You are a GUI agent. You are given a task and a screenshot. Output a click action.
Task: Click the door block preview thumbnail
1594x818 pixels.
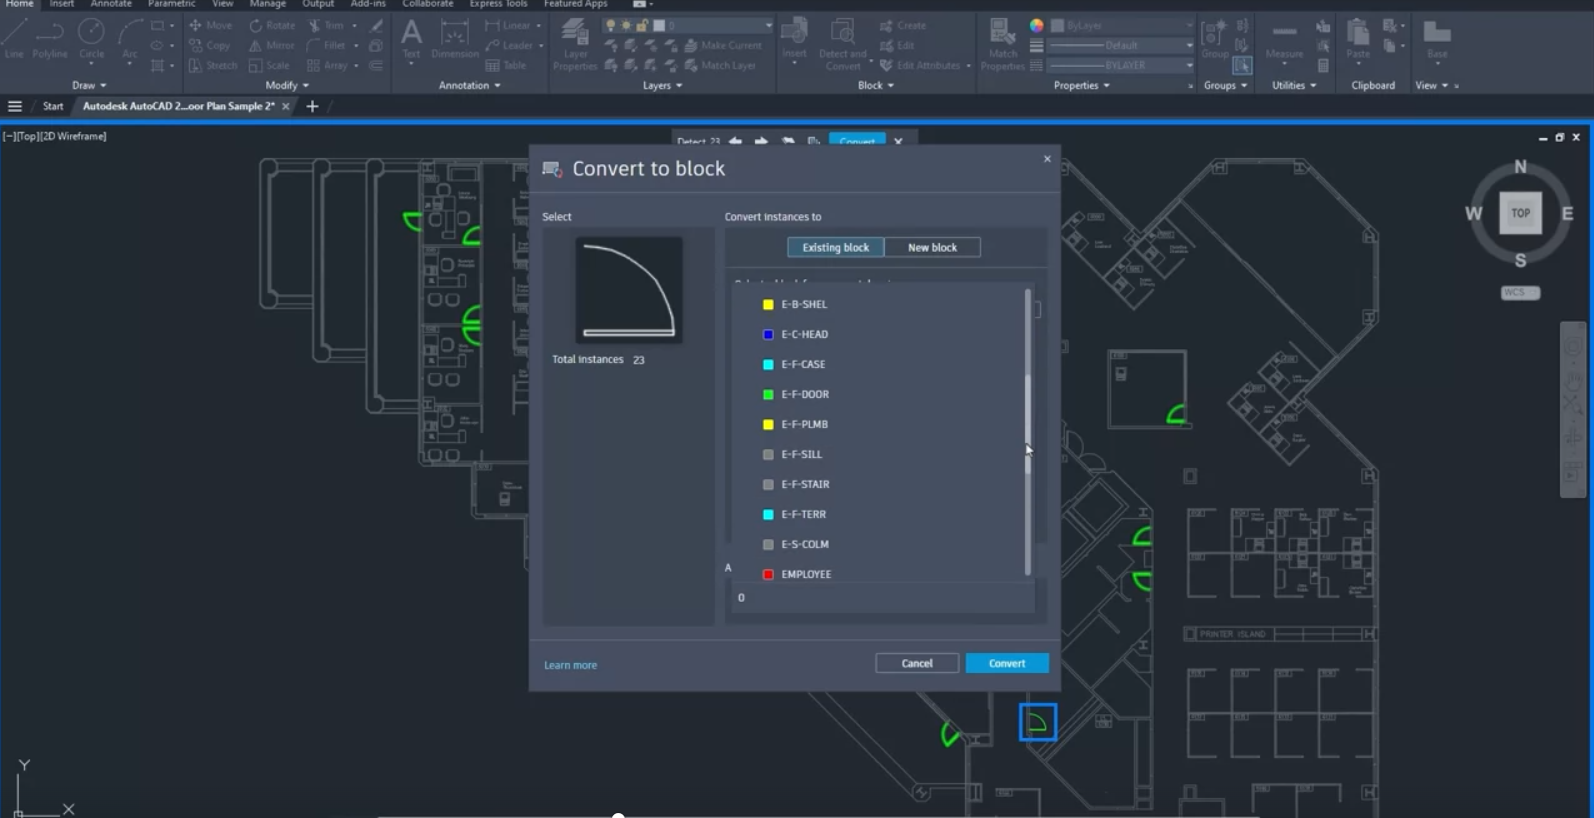click(629, 290)
